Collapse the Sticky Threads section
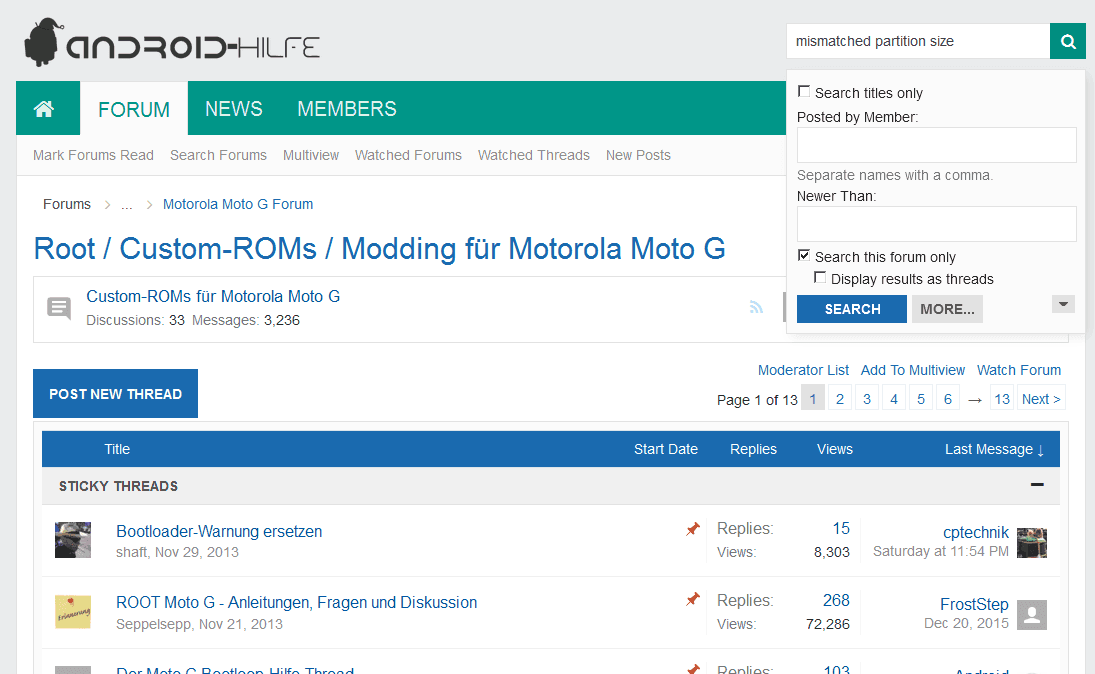 pos(1037,485)
